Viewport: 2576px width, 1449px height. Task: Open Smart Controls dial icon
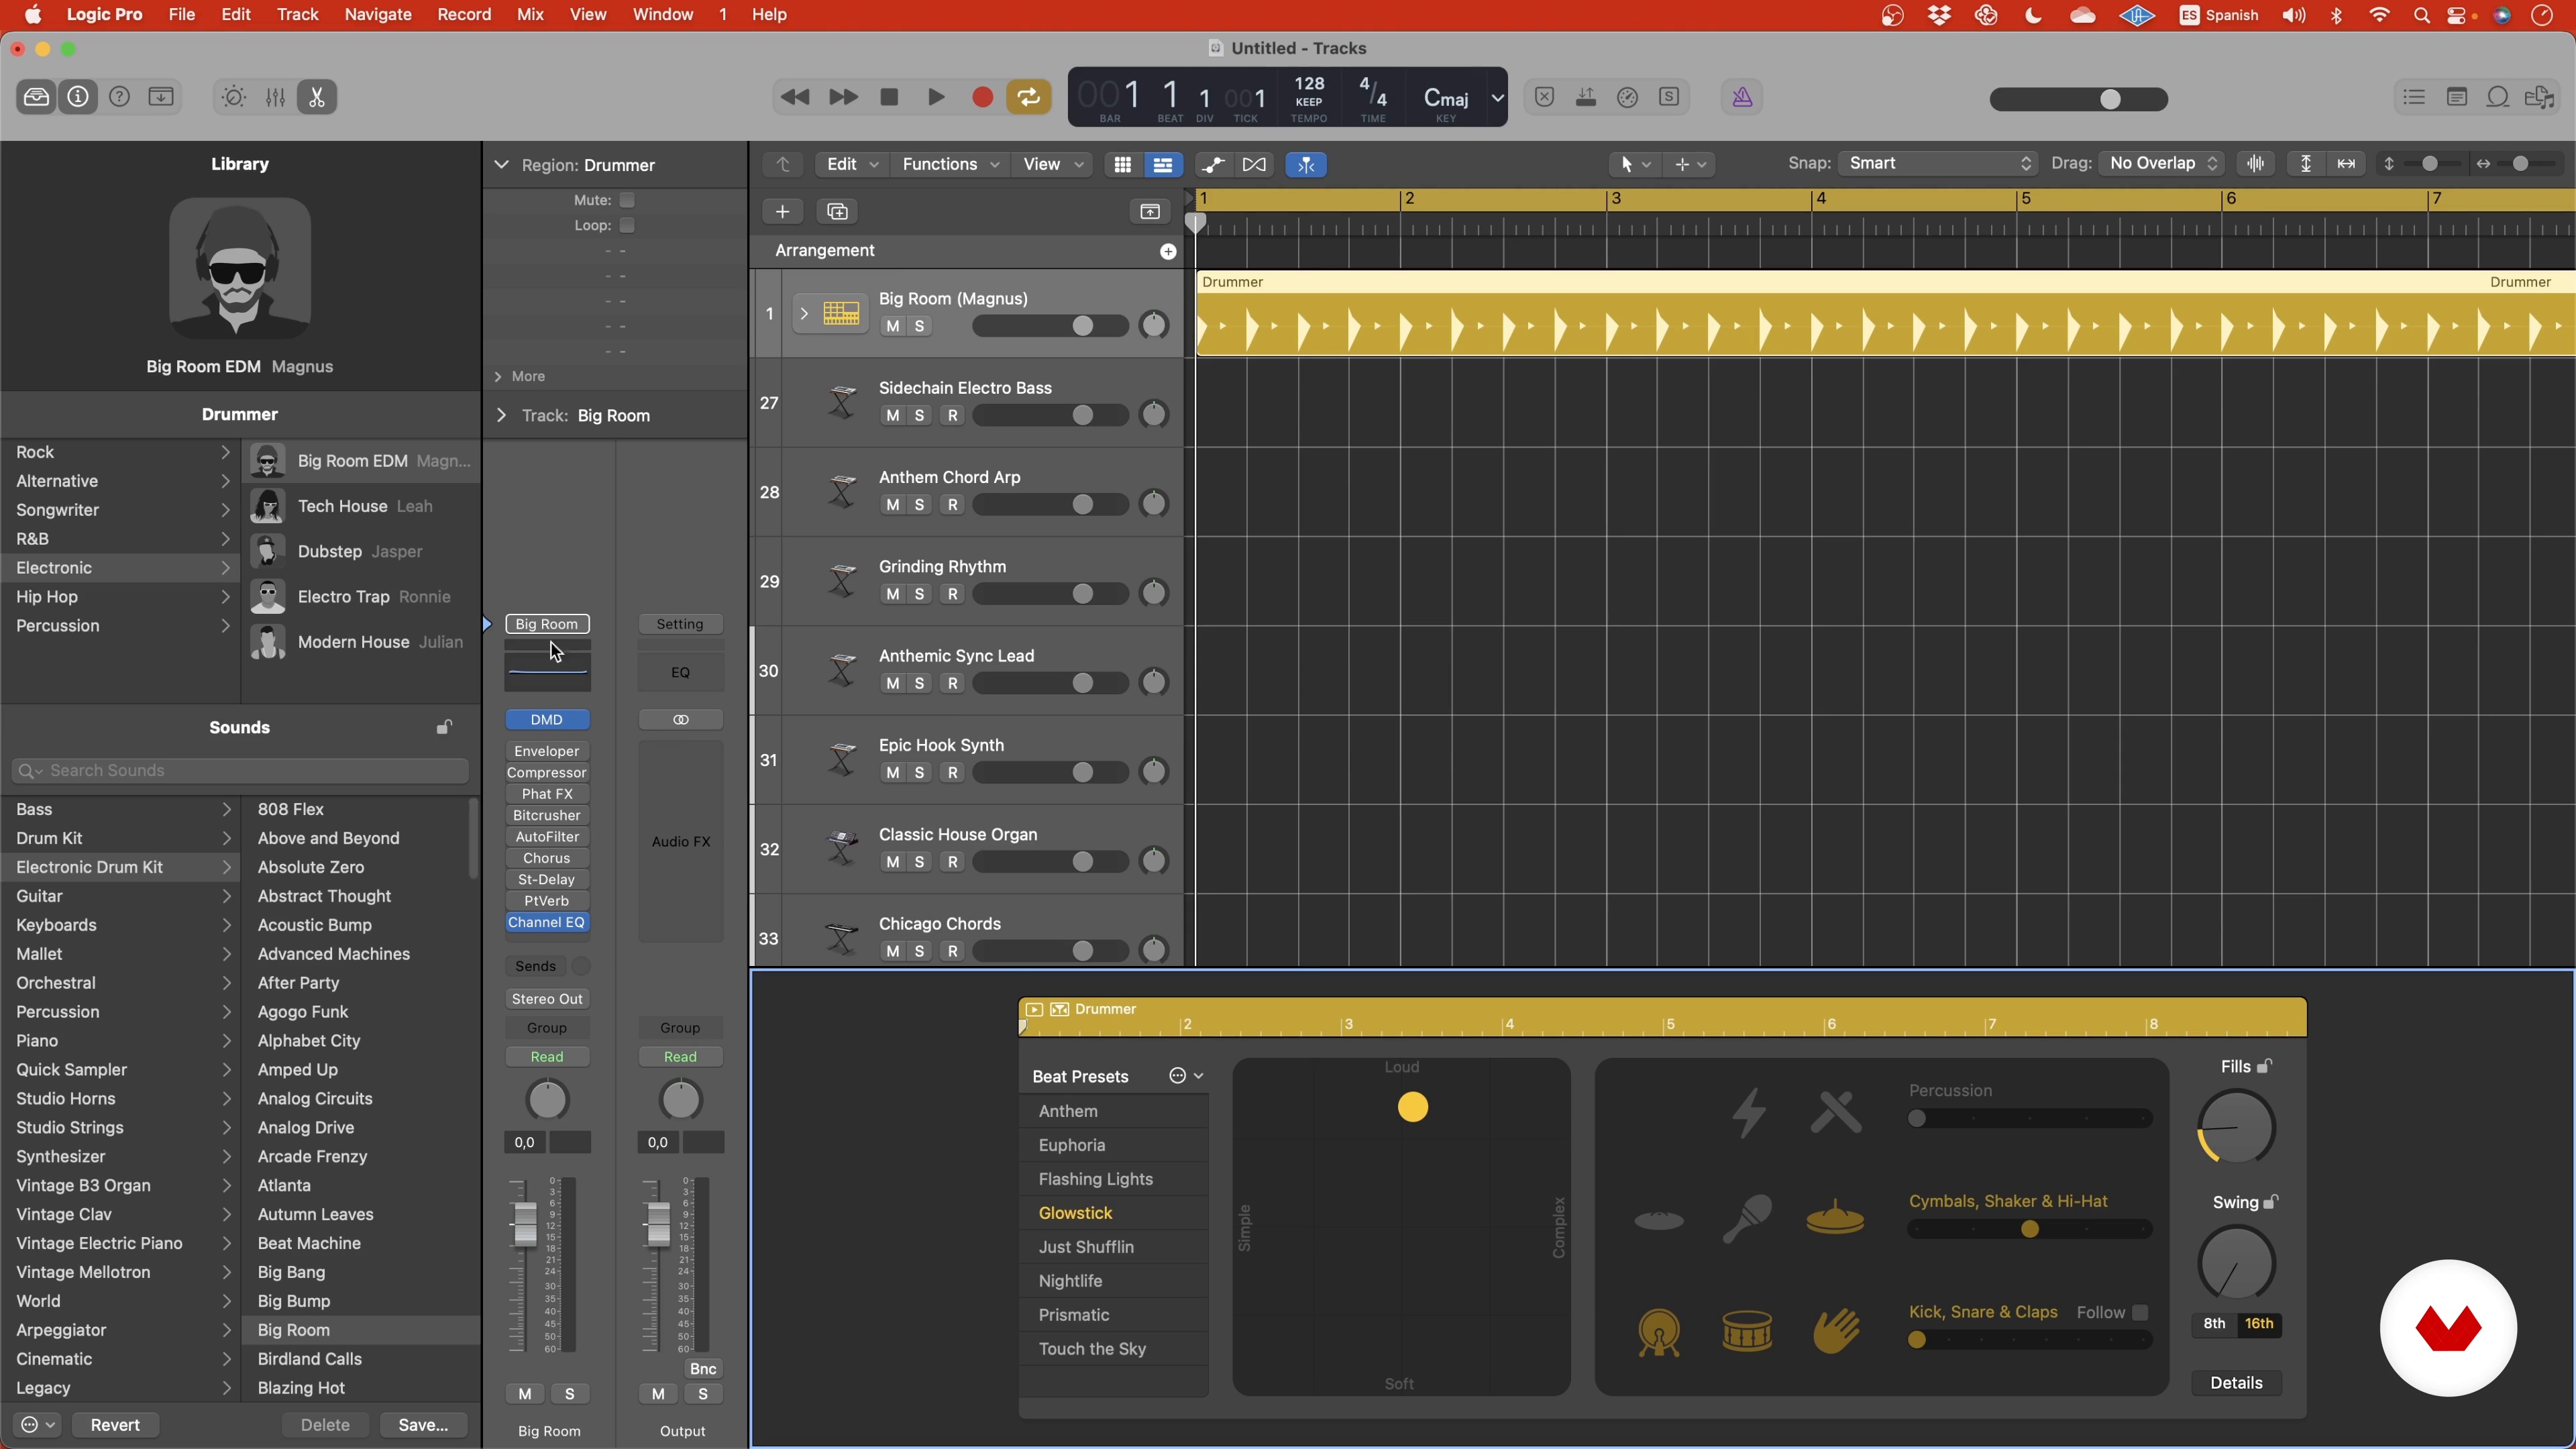(x=233, y=97)
